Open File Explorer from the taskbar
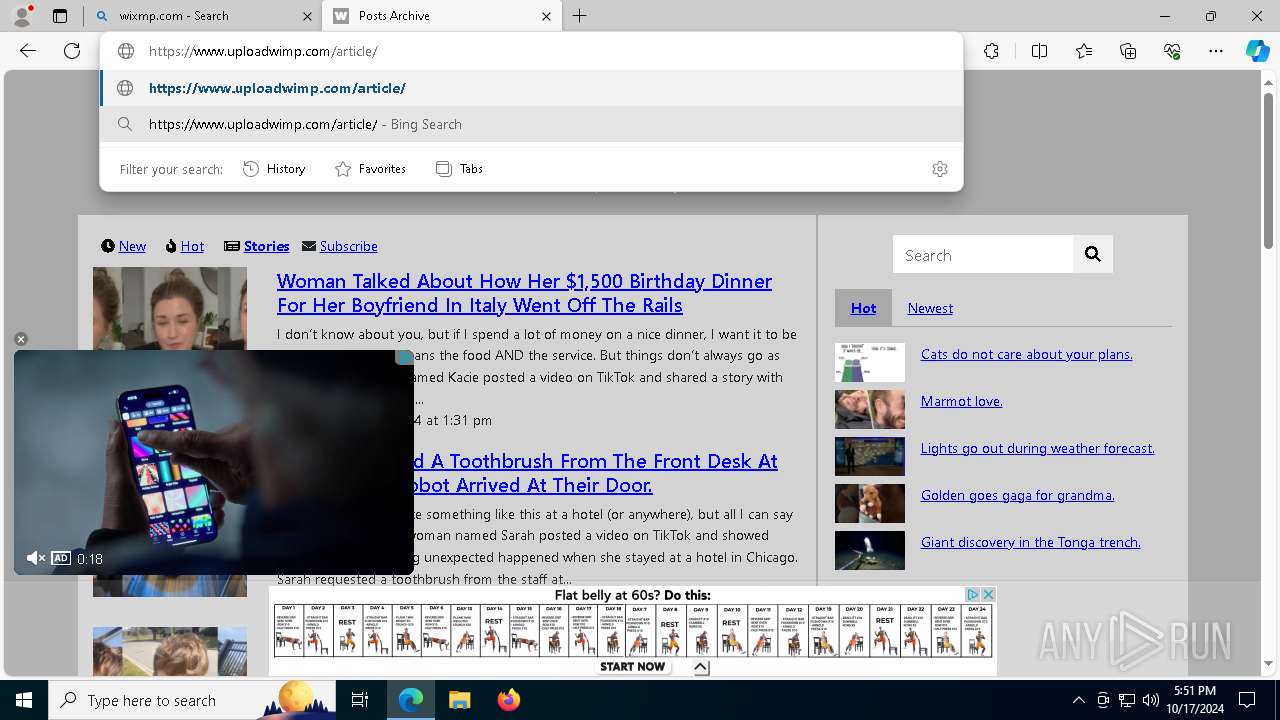 (x=459, y=700)
